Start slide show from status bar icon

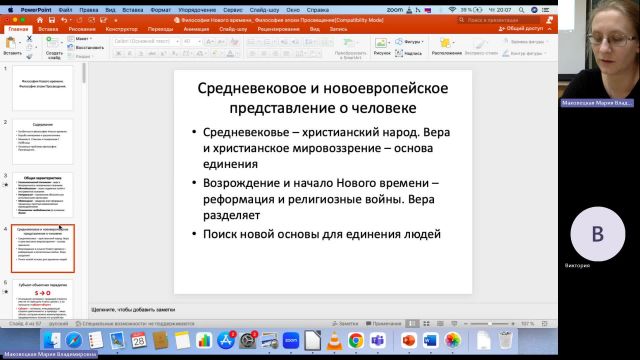pyautogui.click(x=454, y=324)
